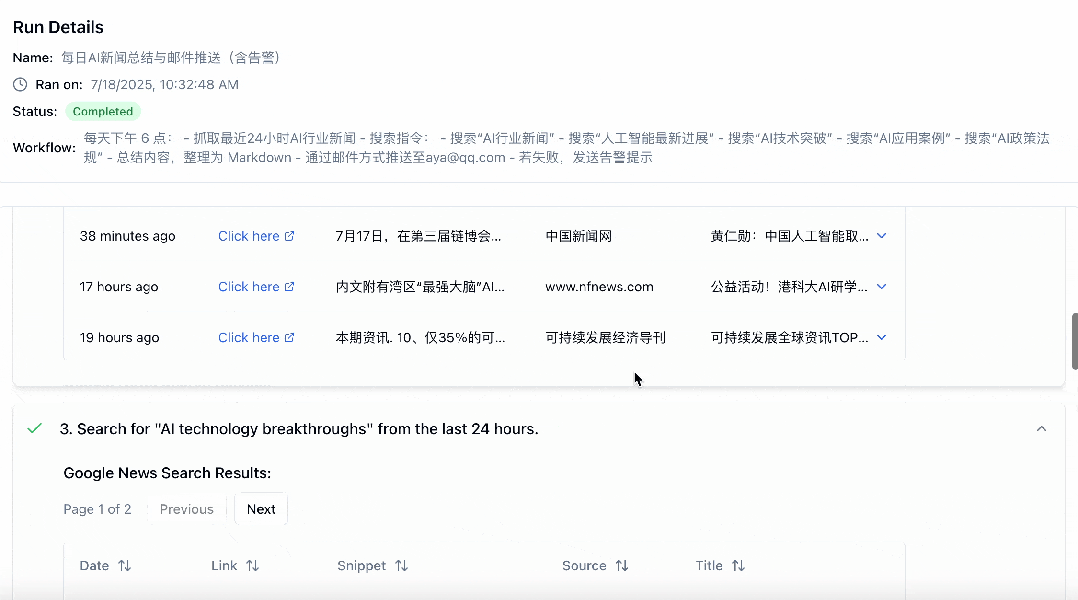1078x600 pixels.
Task: Expand the 公益活动 news row chevron
Action: [881, 286]
